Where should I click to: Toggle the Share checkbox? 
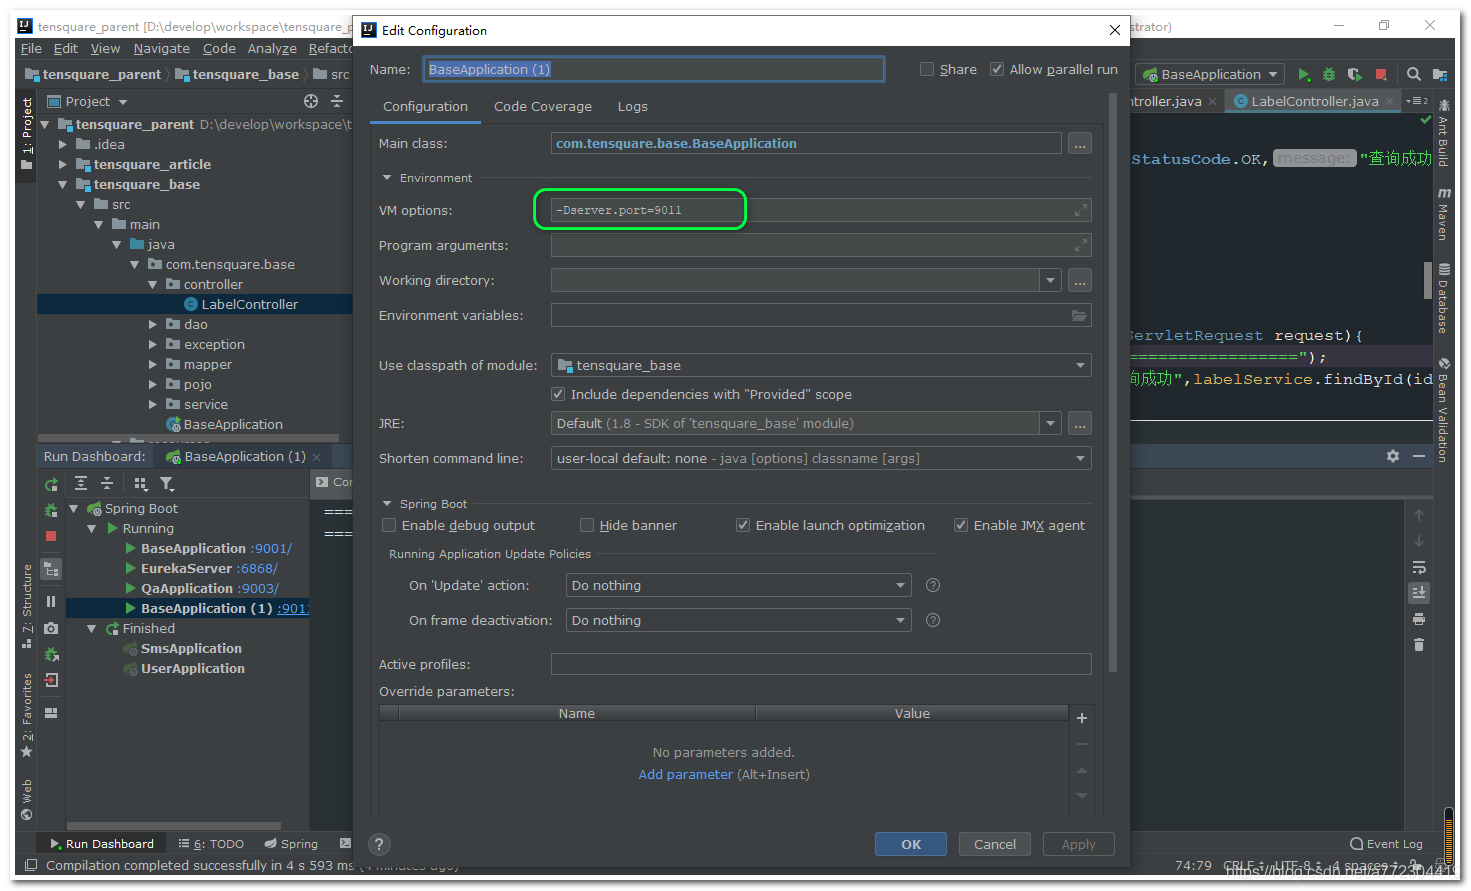click(927, 69)
